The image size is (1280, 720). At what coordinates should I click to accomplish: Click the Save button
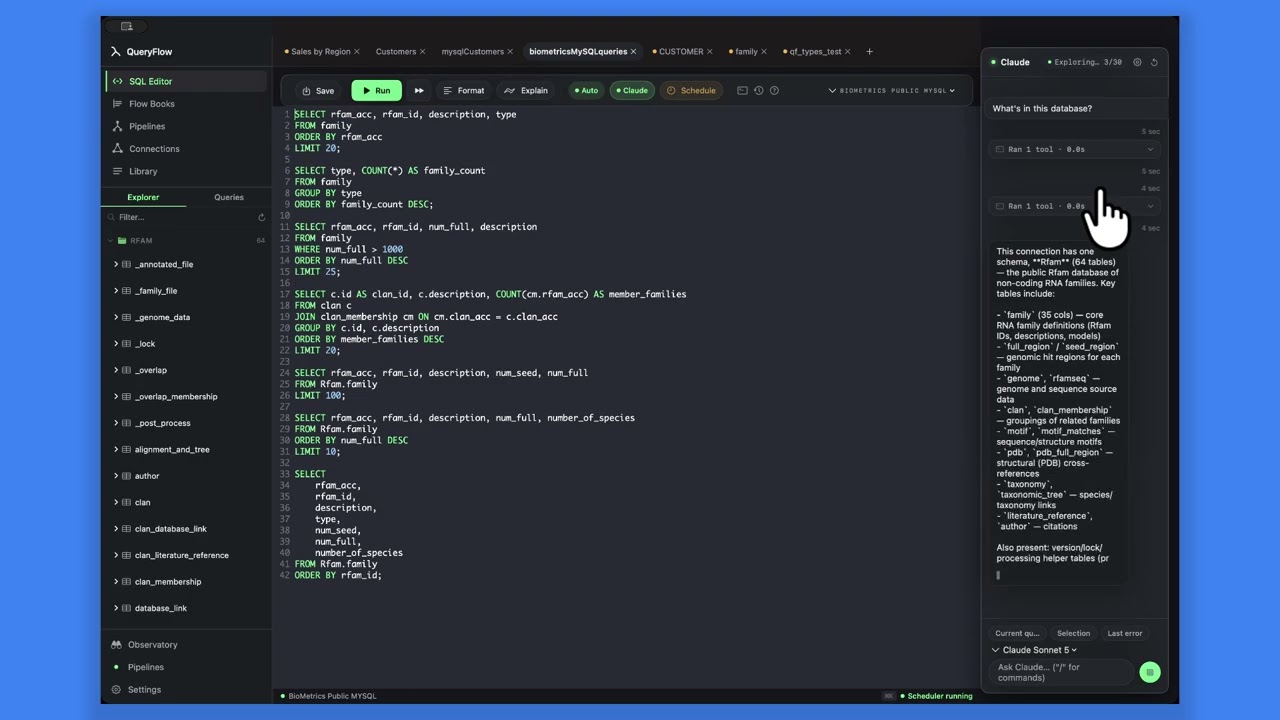click(318, 90)
